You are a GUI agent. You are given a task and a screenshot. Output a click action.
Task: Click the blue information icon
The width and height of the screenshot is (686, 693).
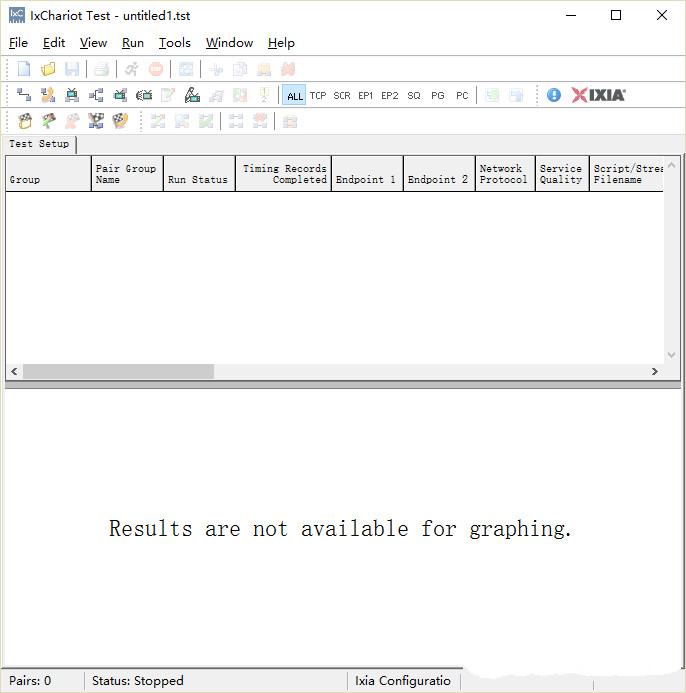tap(554, 95)
